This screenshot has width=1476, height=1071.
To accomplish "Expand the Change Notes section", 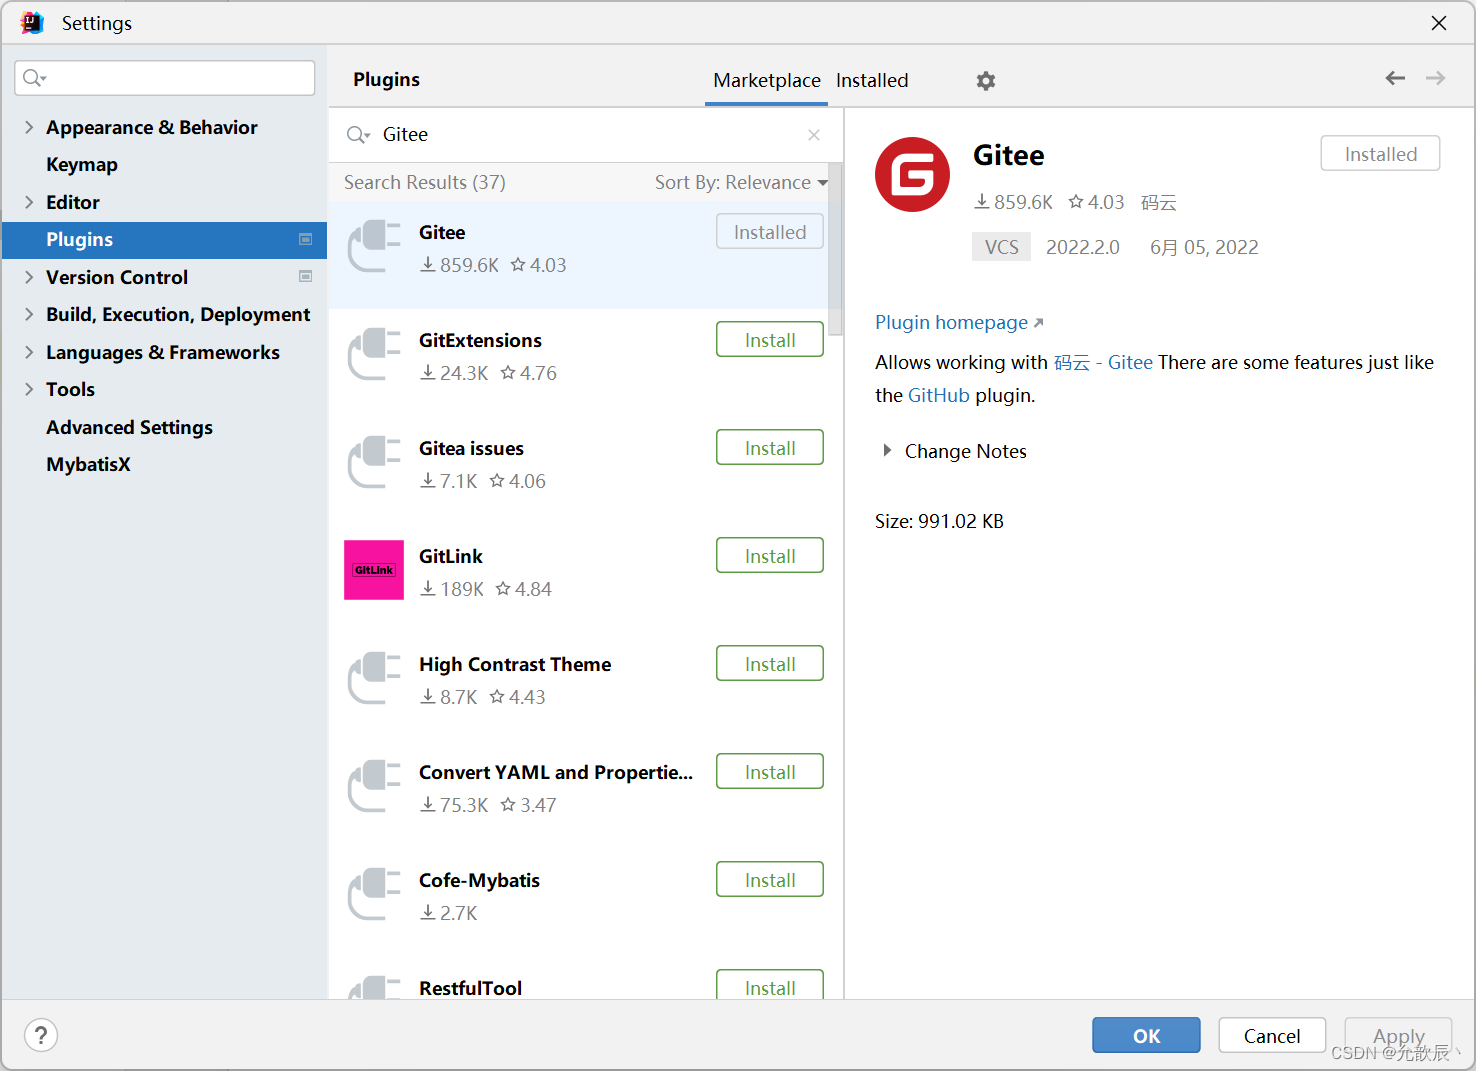I will pos(886,450).
